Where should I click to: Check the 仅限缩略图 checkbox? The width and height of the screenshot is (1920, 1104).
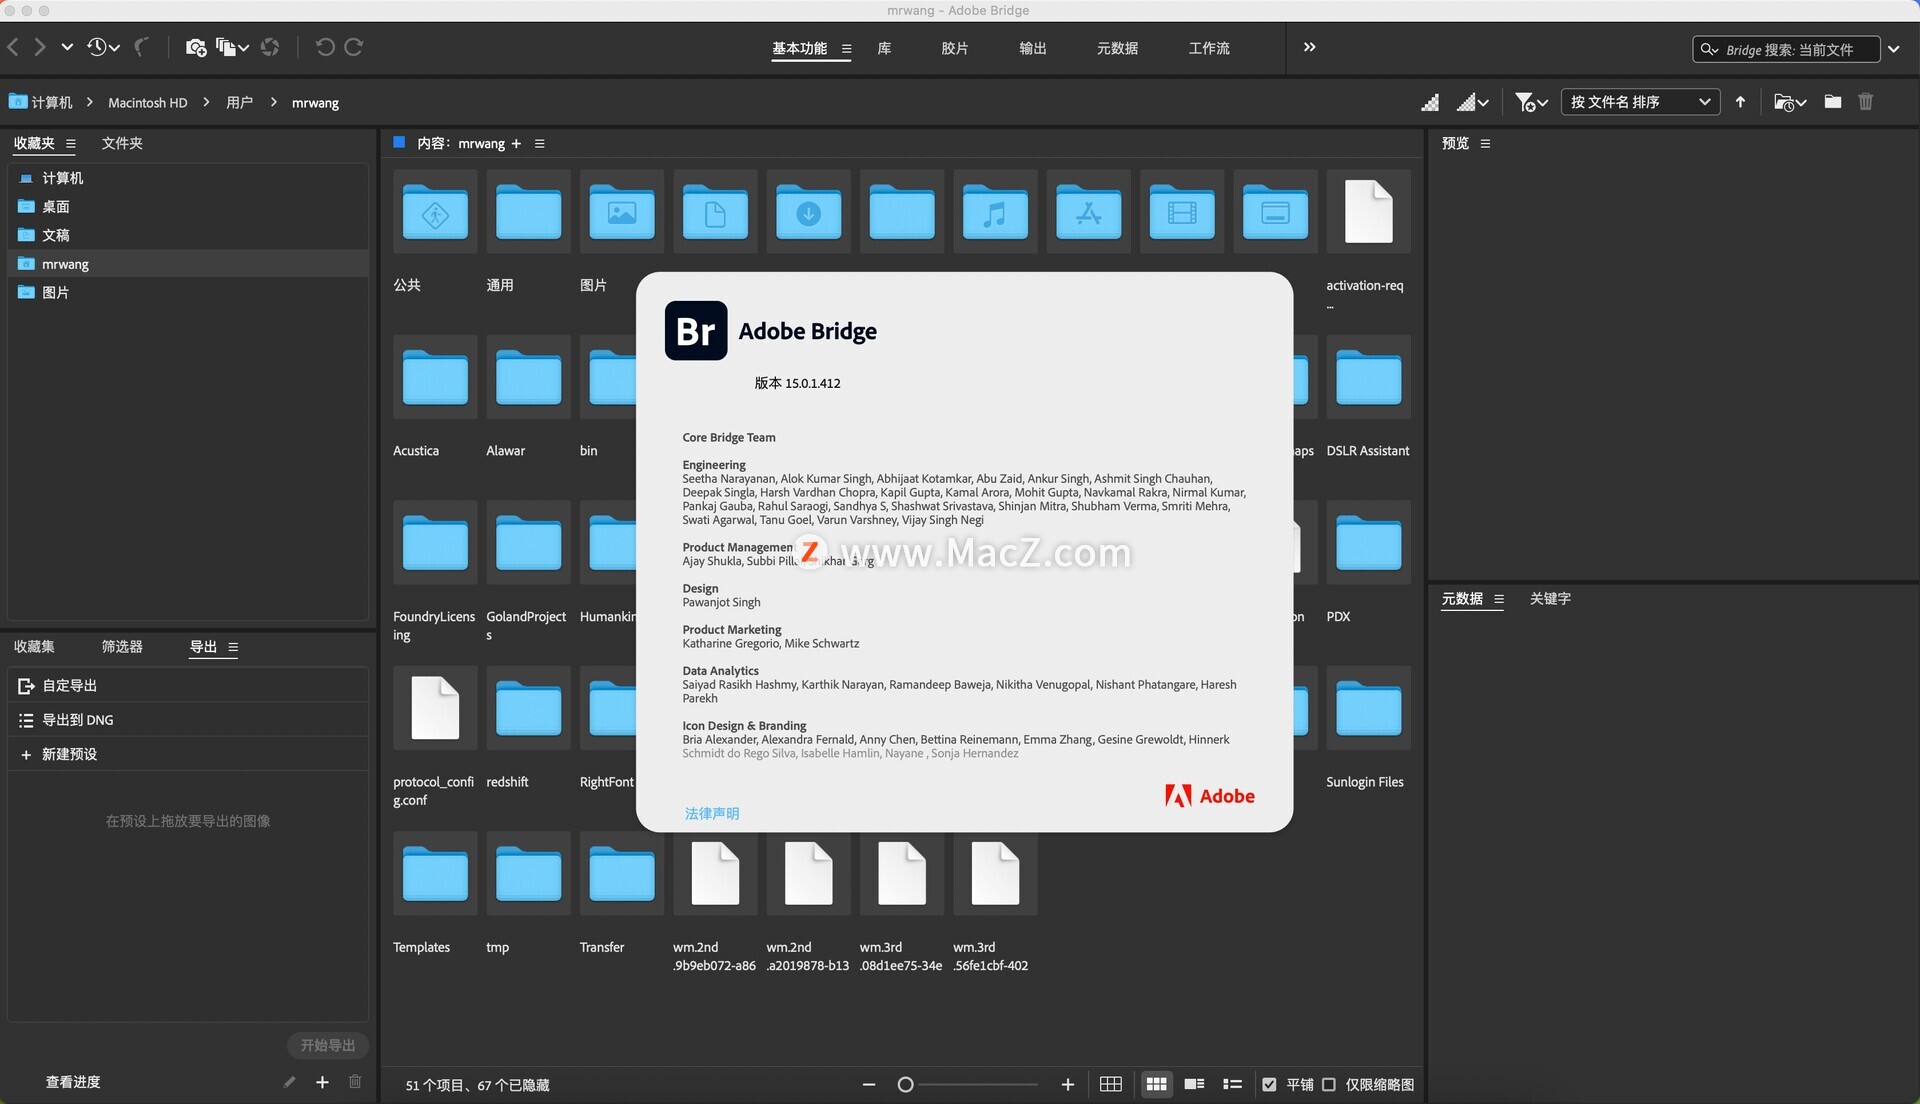pos(1328,1084)
